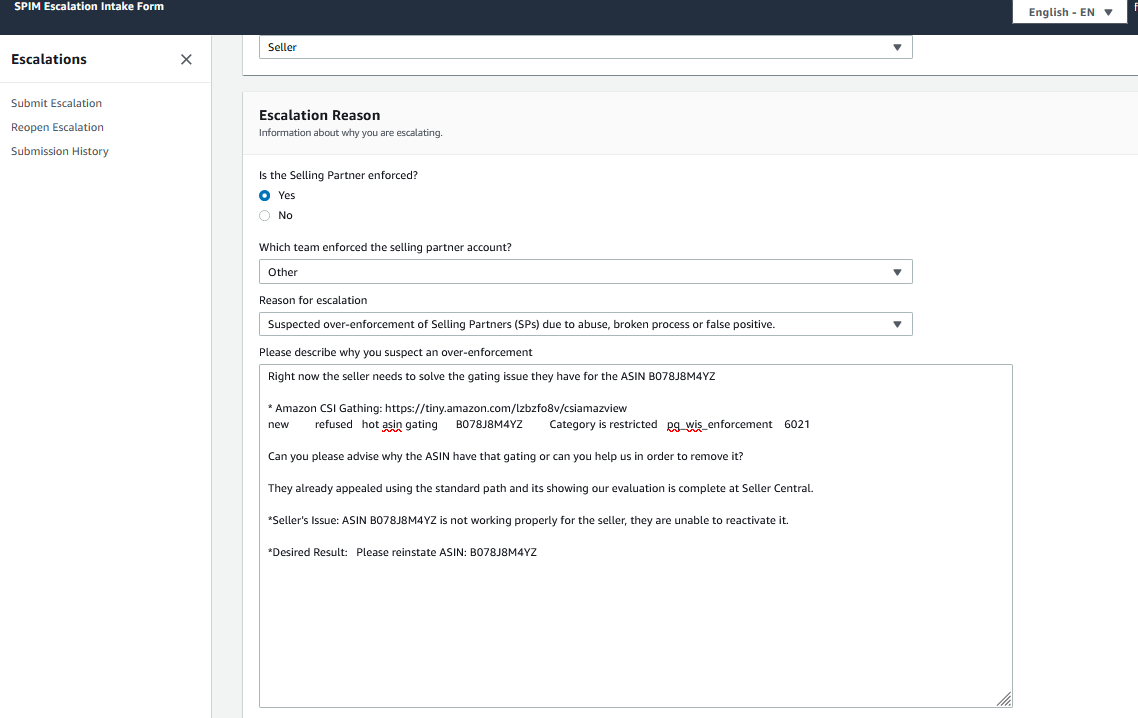Open Submit Escalation page
This screenshot has width=1138, height=718.
[56, 103]
